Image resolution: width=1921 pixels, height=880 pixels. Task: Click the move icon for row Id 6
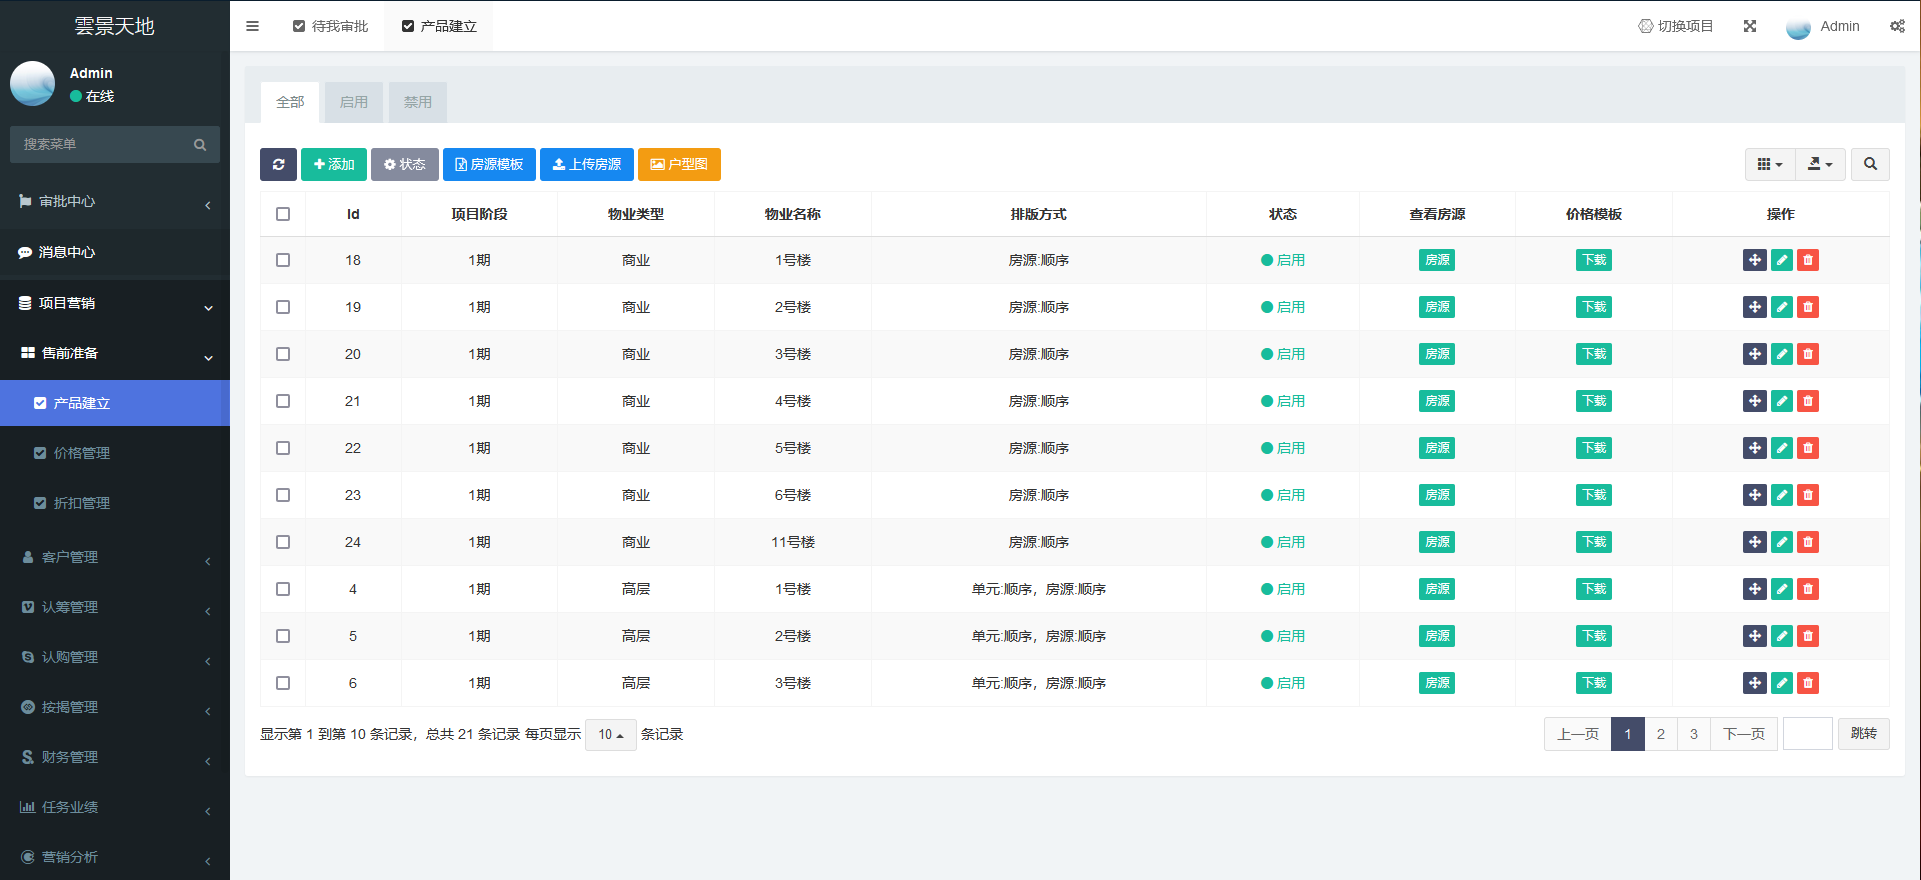(x=1755, y=683)
